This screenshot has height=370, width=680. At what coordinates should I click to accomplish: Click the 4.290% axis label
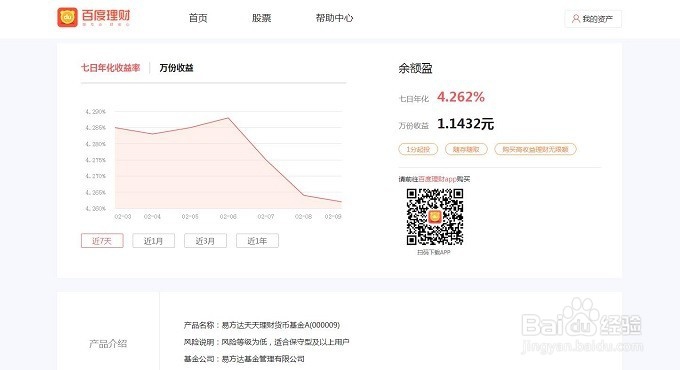pyautogui.click(x=95, y=111)
